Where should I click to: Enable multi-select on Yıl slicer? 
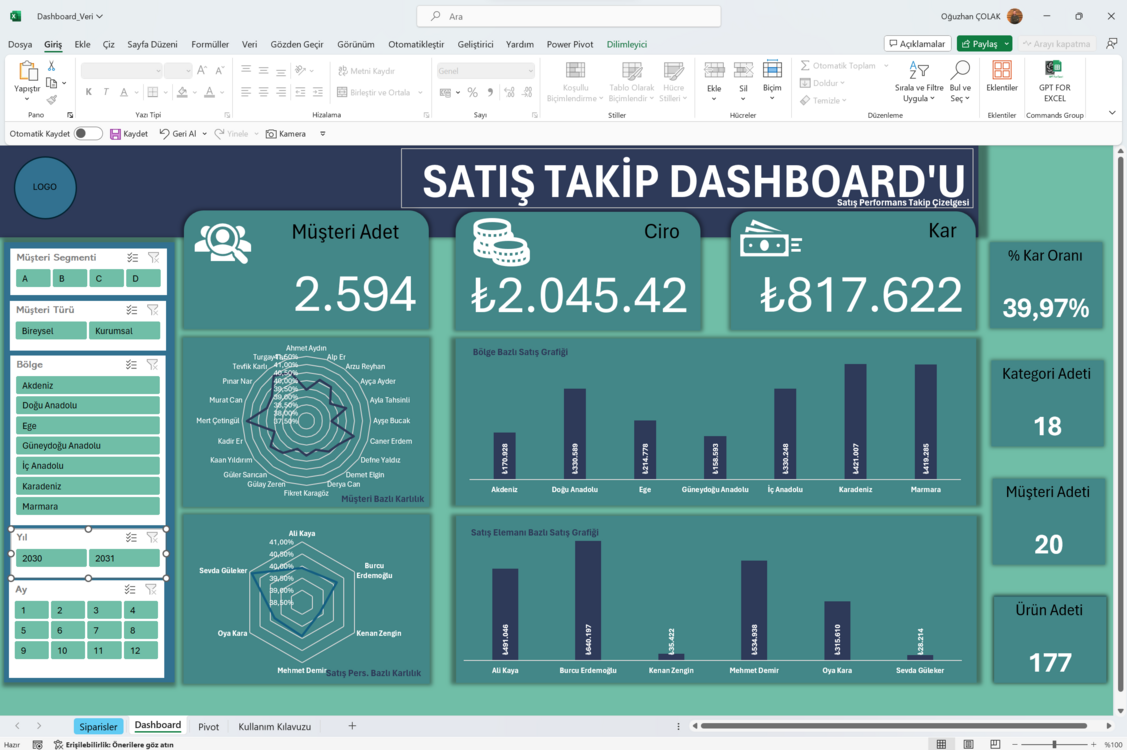(131, 537)
